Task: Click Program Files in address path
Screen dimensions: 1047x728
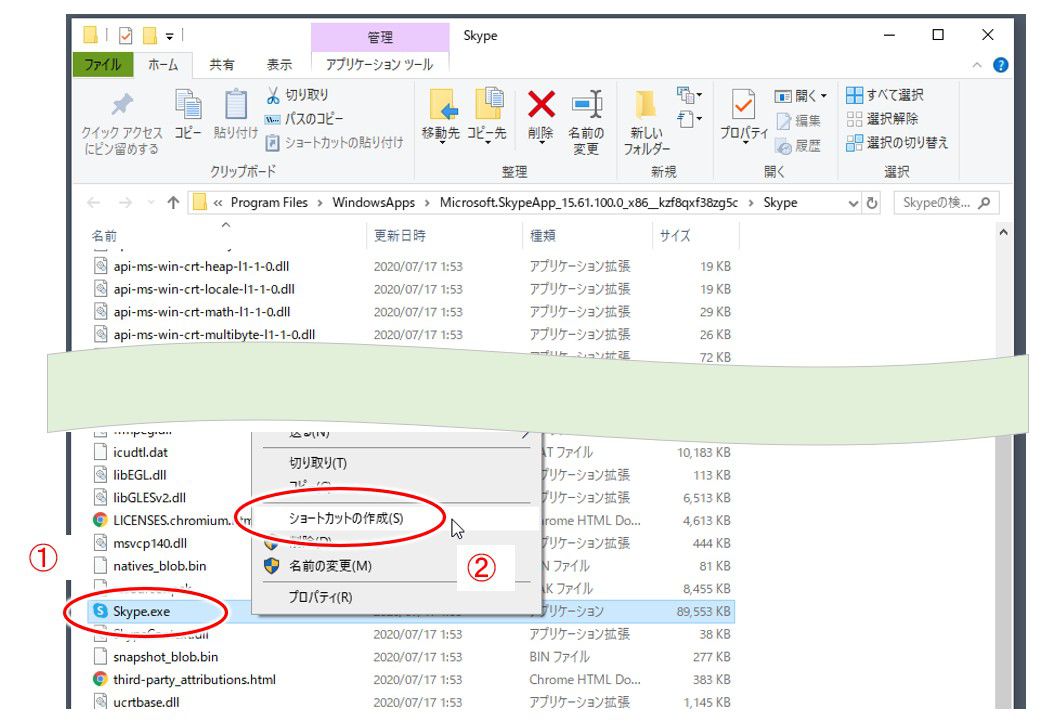Action: tap(269, 202)
